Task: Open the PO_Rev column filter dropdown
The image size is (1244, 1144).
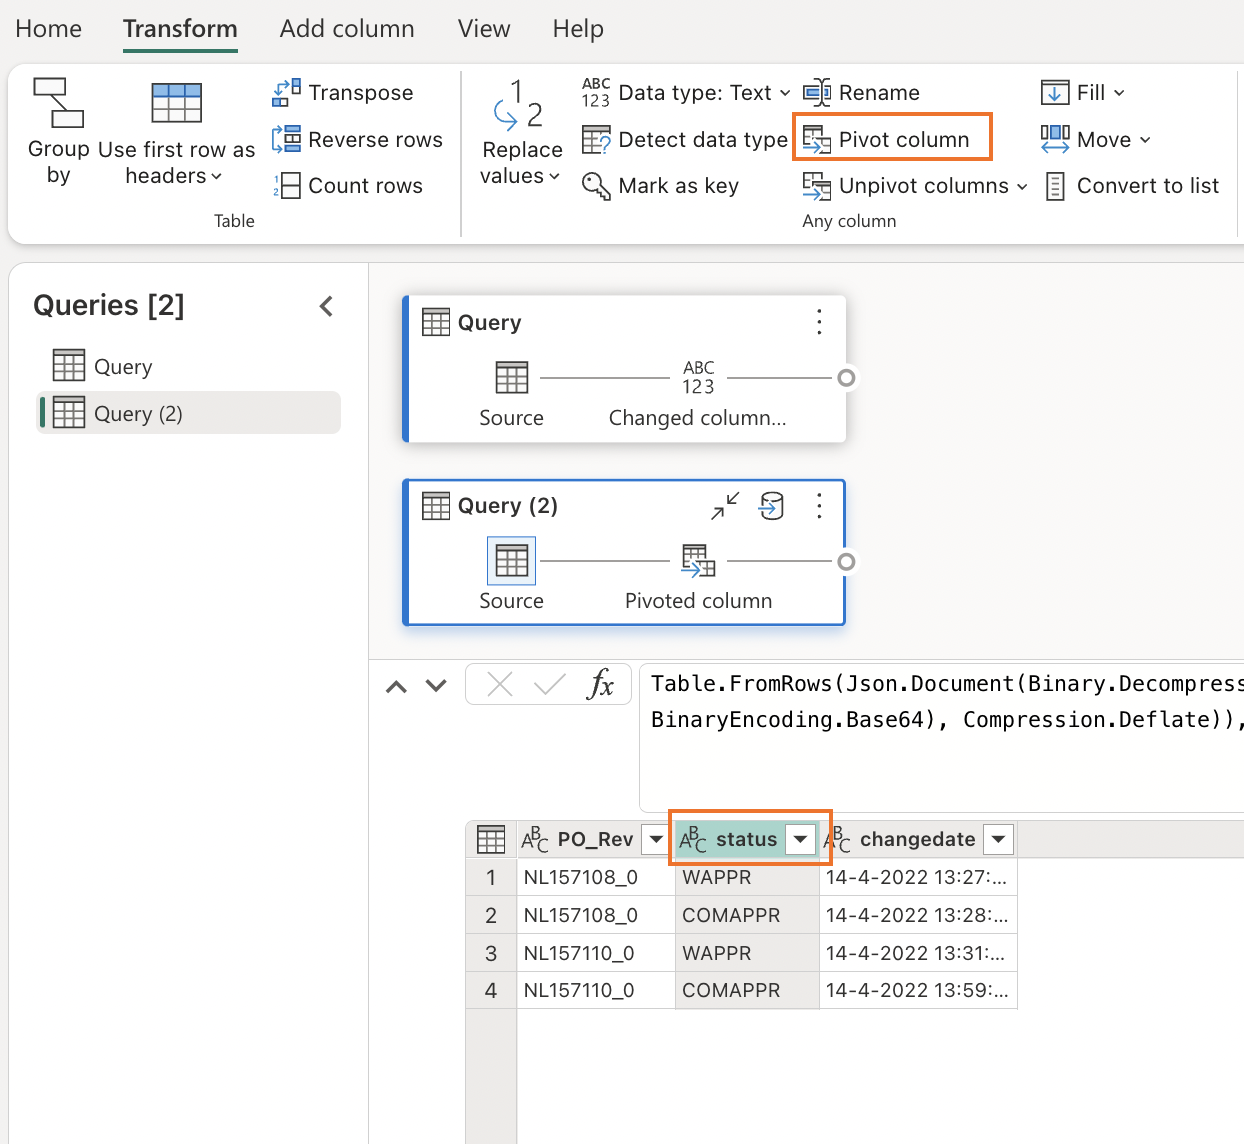Action: click(656, 839)
